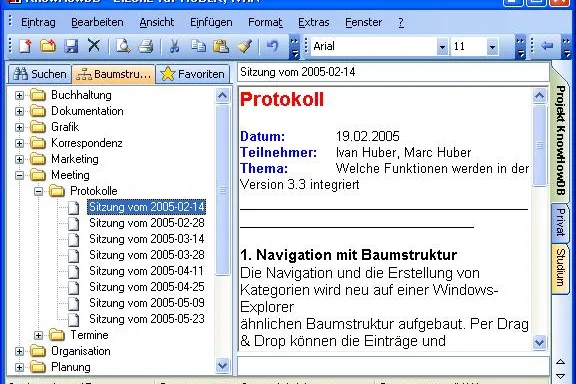576x384 pixels.
Task: Select entry Sitzung vom 2005-03-14
Action: pos(147,239)
